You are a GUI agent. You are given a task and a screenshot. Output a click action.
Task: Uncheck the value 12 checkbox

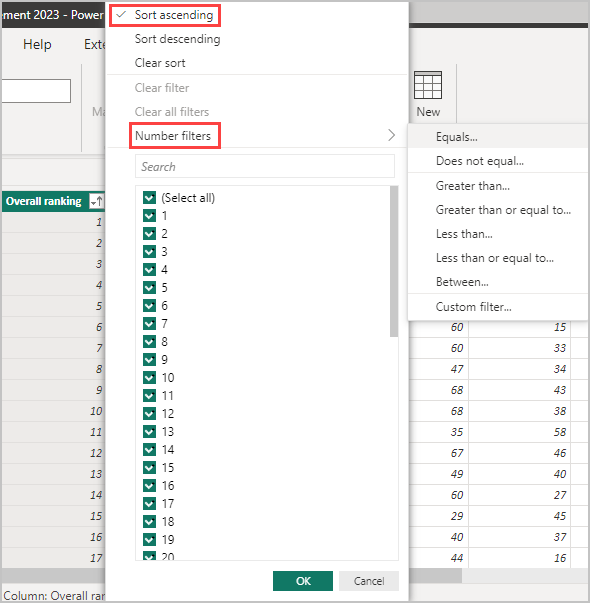tap(149, 414)
